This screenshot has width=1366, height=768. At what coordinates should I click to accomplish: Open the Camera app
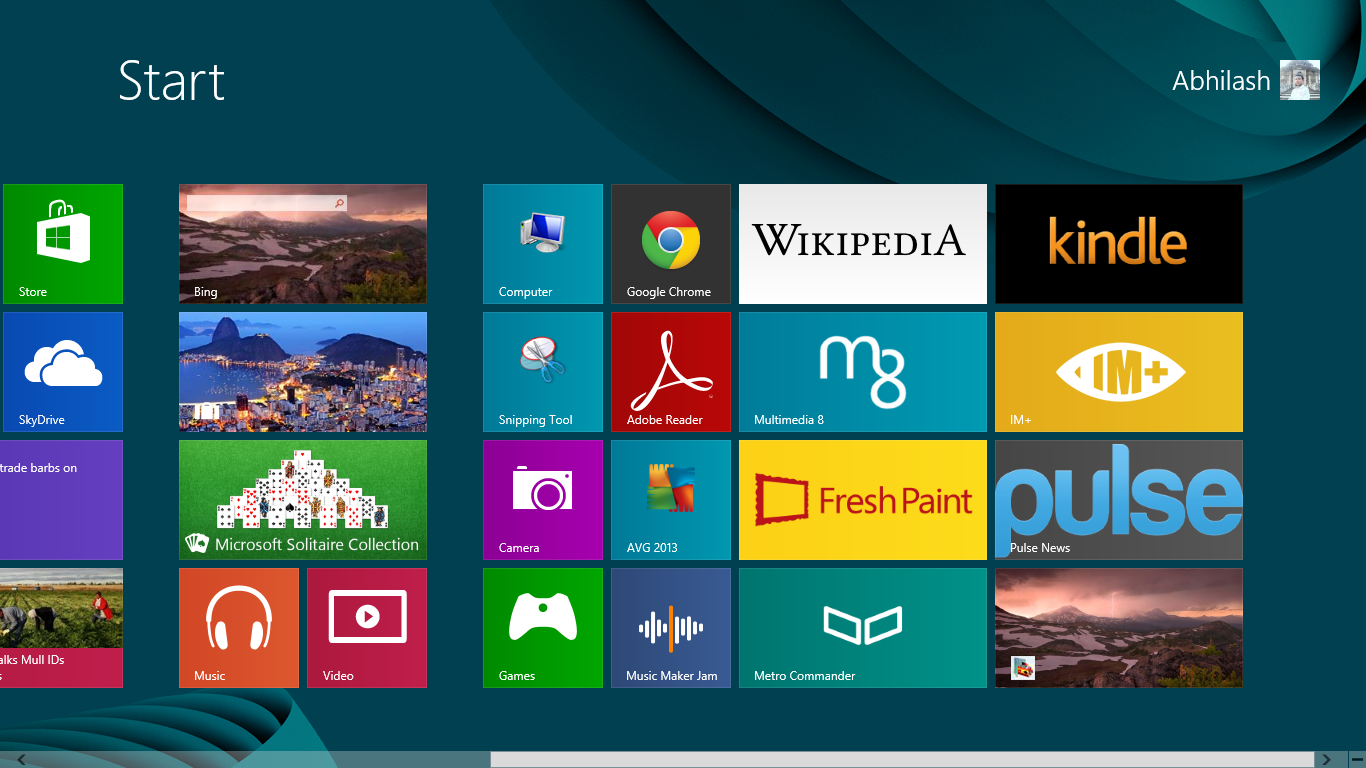pyautogui.click(x=543, y=500)
